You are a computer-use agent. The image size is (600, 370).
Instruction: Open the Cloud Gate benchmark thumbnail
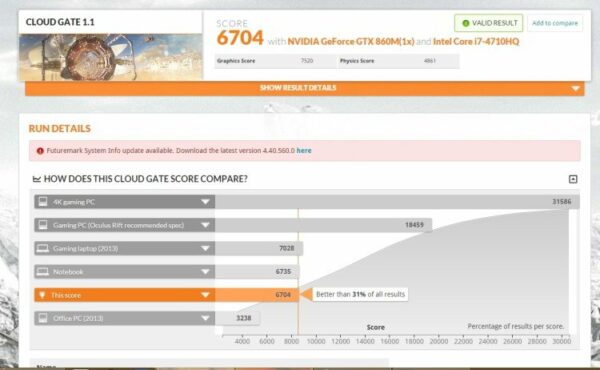click(x=111, y=57)
